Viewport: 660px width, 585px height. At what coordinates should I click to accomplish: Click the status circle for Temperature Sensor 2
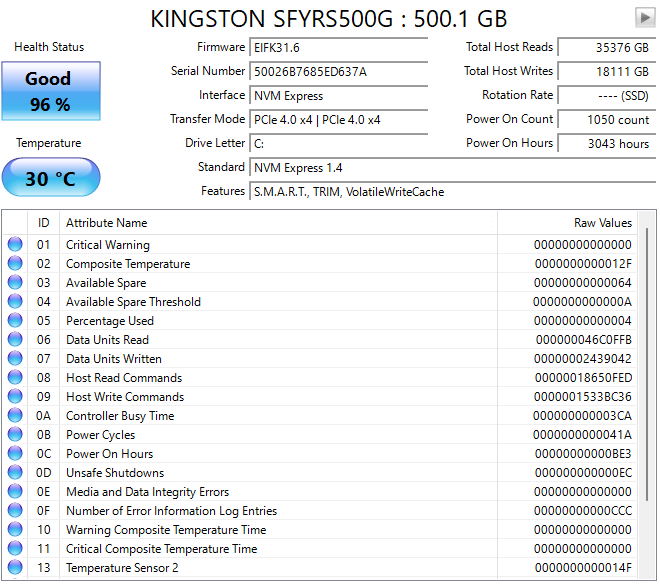point(15,567)
